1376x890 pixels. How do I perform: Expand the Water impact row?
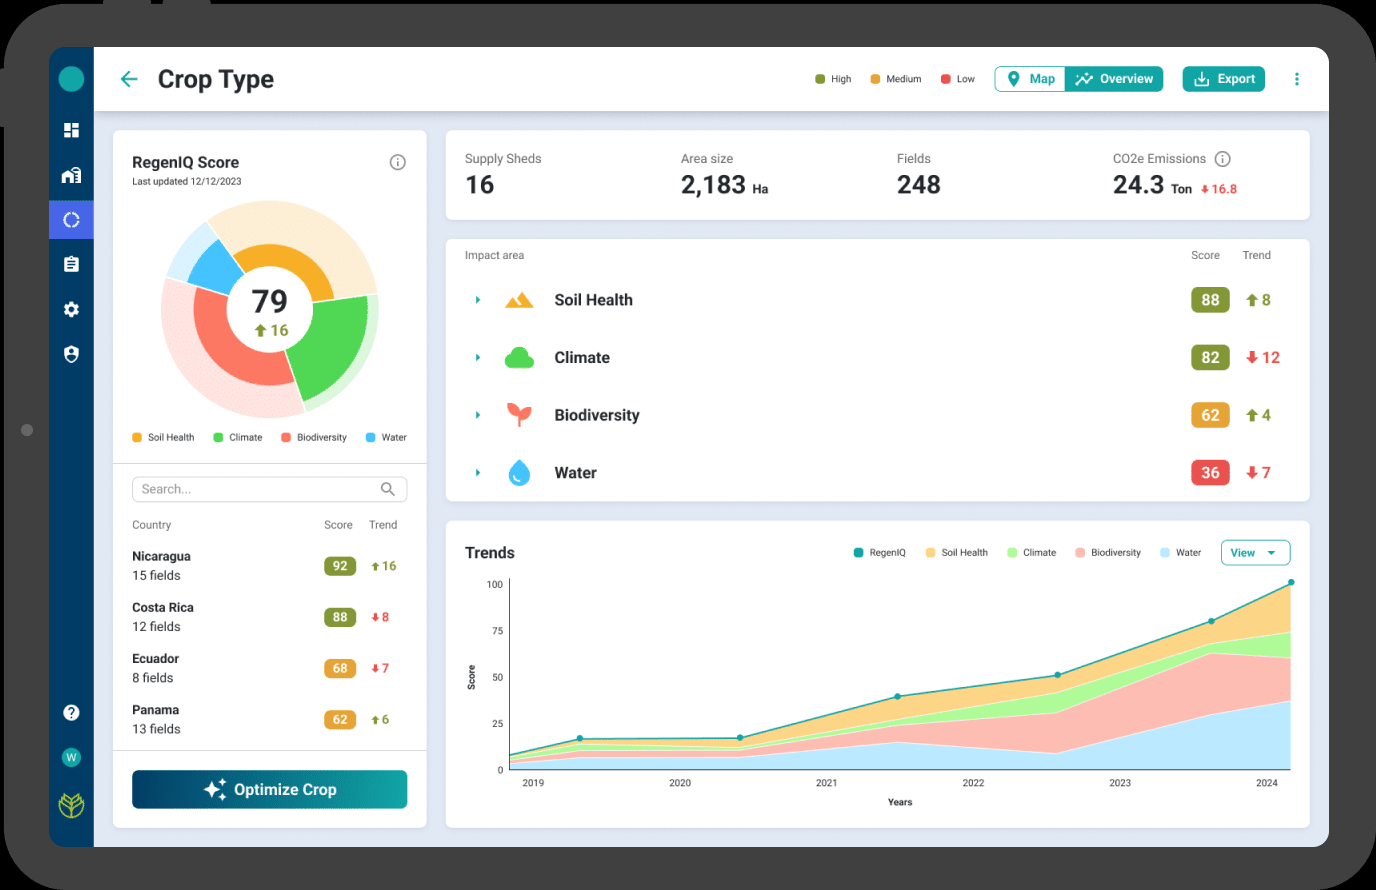pos(478,472)
